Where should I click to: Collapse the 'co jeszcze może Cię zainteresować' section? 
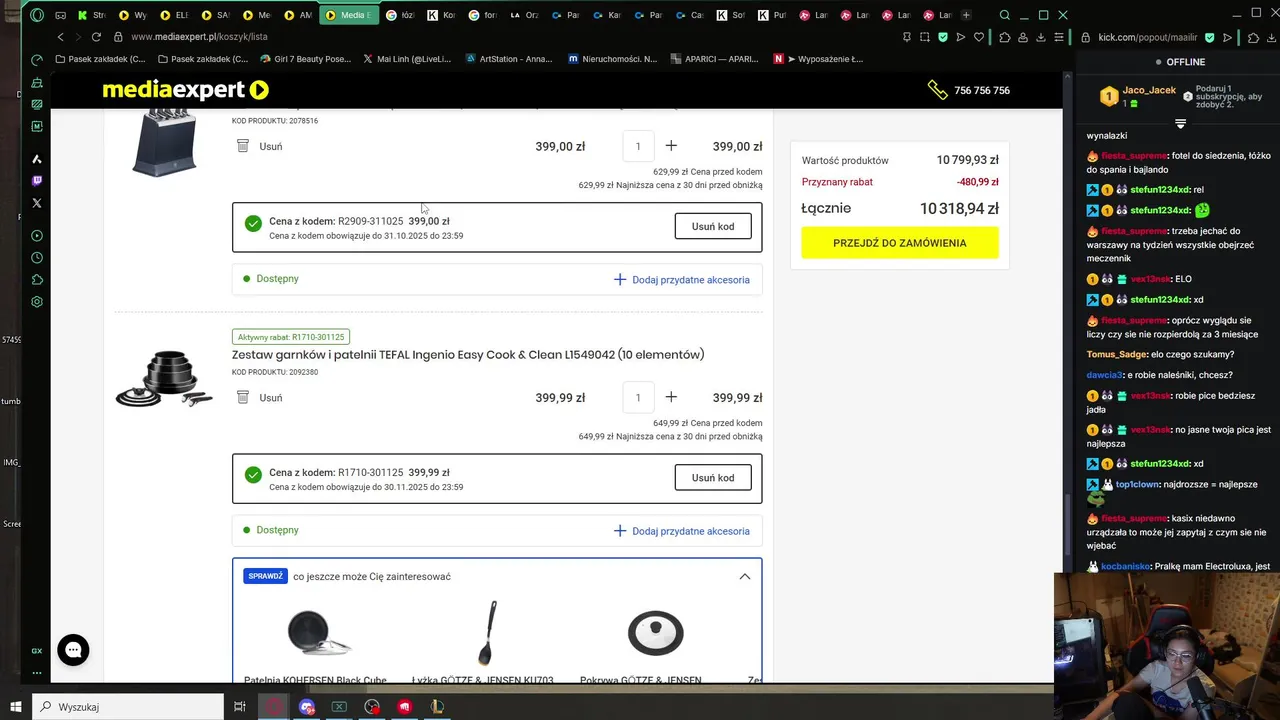[745, 576]
